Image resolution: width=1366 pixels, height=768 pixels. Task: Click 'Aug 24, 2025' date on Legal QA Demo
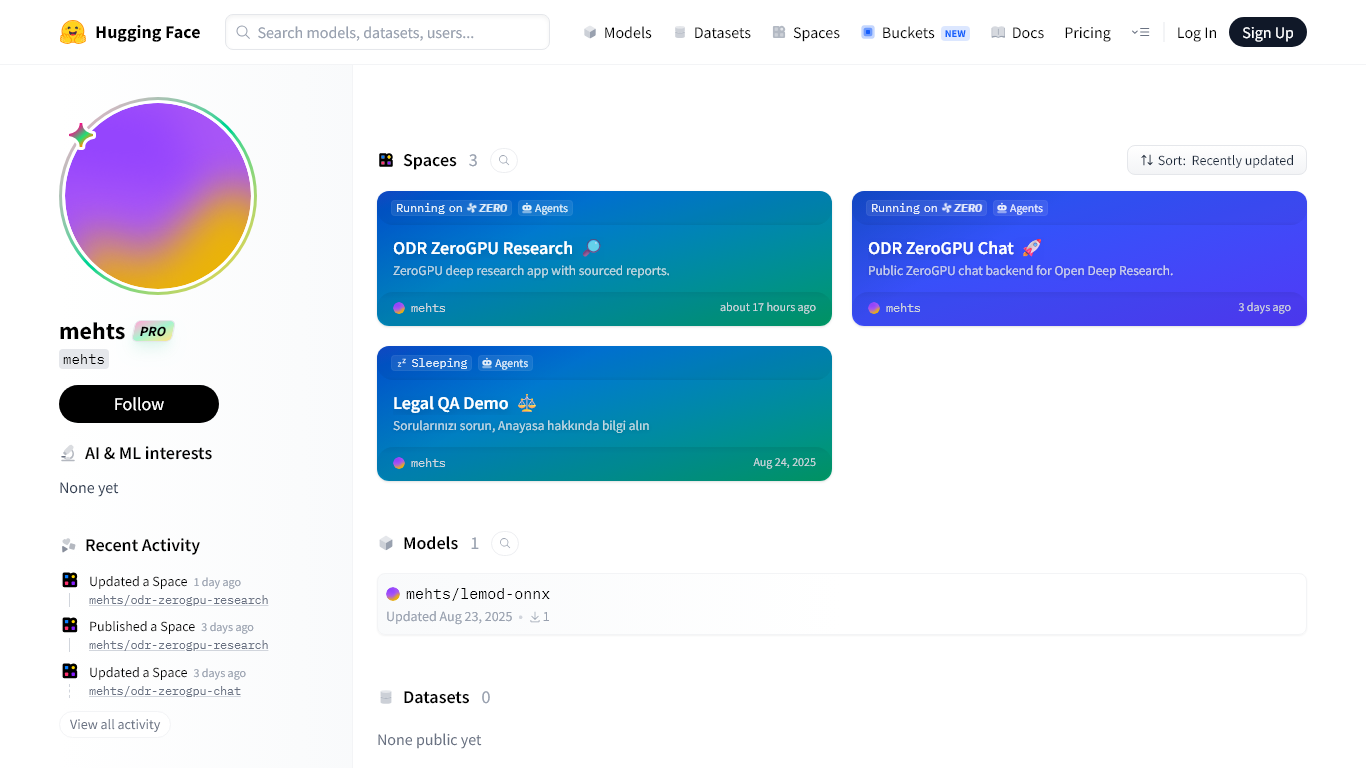point(785,462)
